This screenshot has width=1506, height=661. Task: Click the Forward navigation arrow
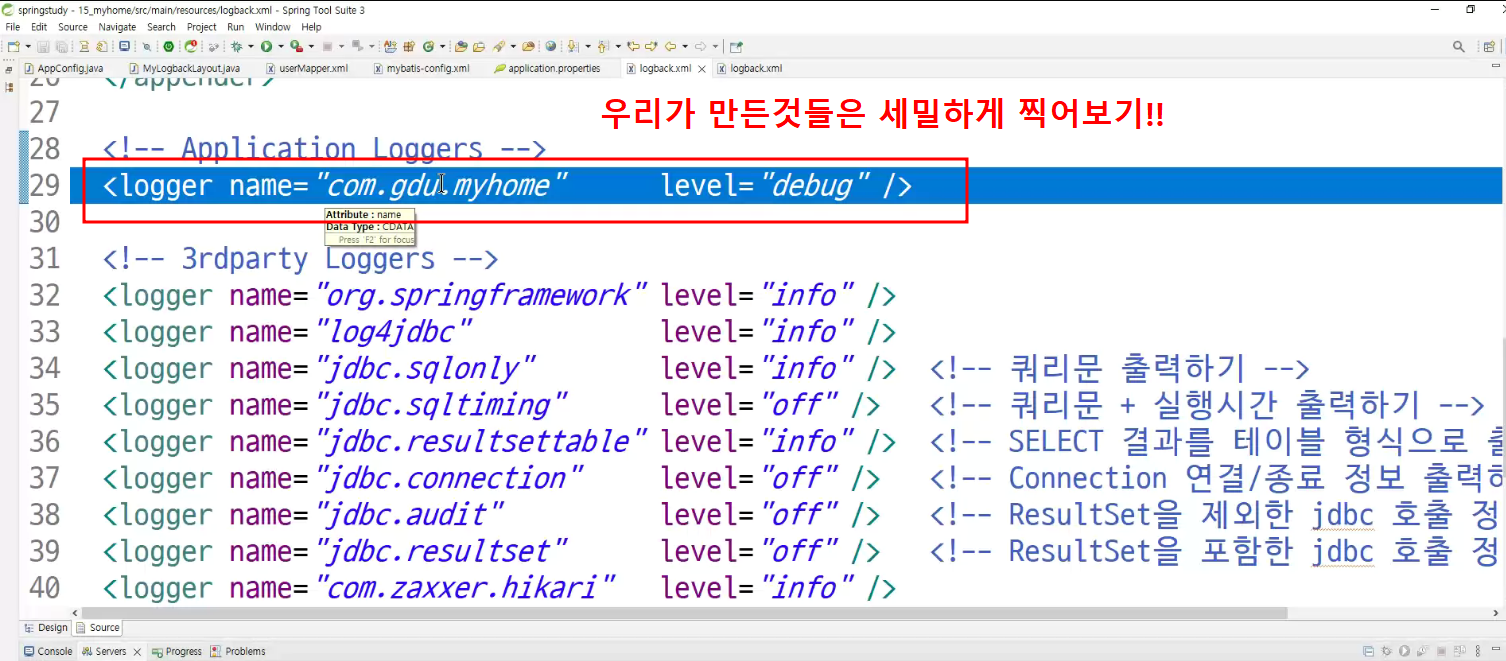click(700, 46)
